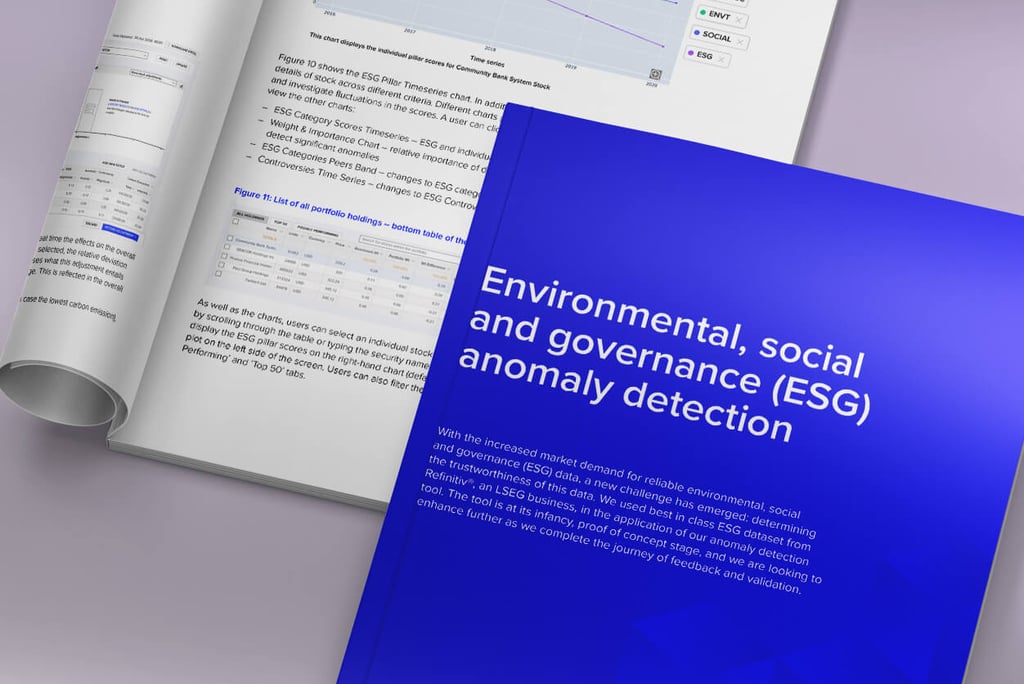This screenshot has height=684, width=1024.
Task: Click the purple ESG trend line in chart
Action: point(605,24)
